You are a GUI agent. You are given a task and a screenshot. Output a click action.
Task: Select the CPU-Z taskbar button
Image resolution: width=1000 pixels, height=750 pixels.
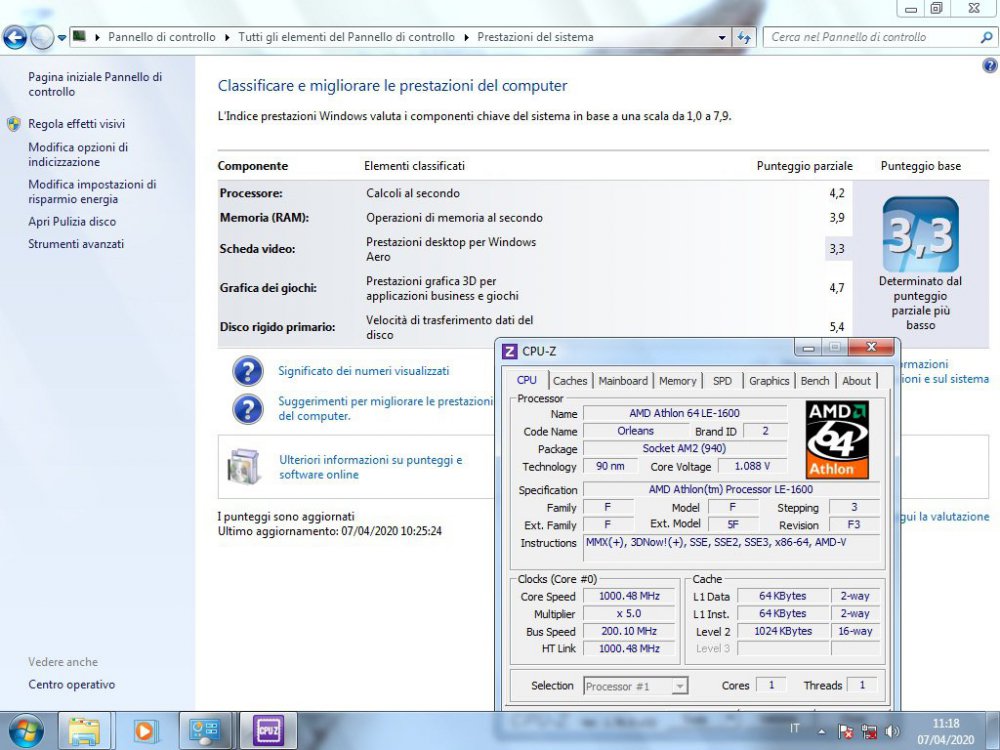(268, 731)
